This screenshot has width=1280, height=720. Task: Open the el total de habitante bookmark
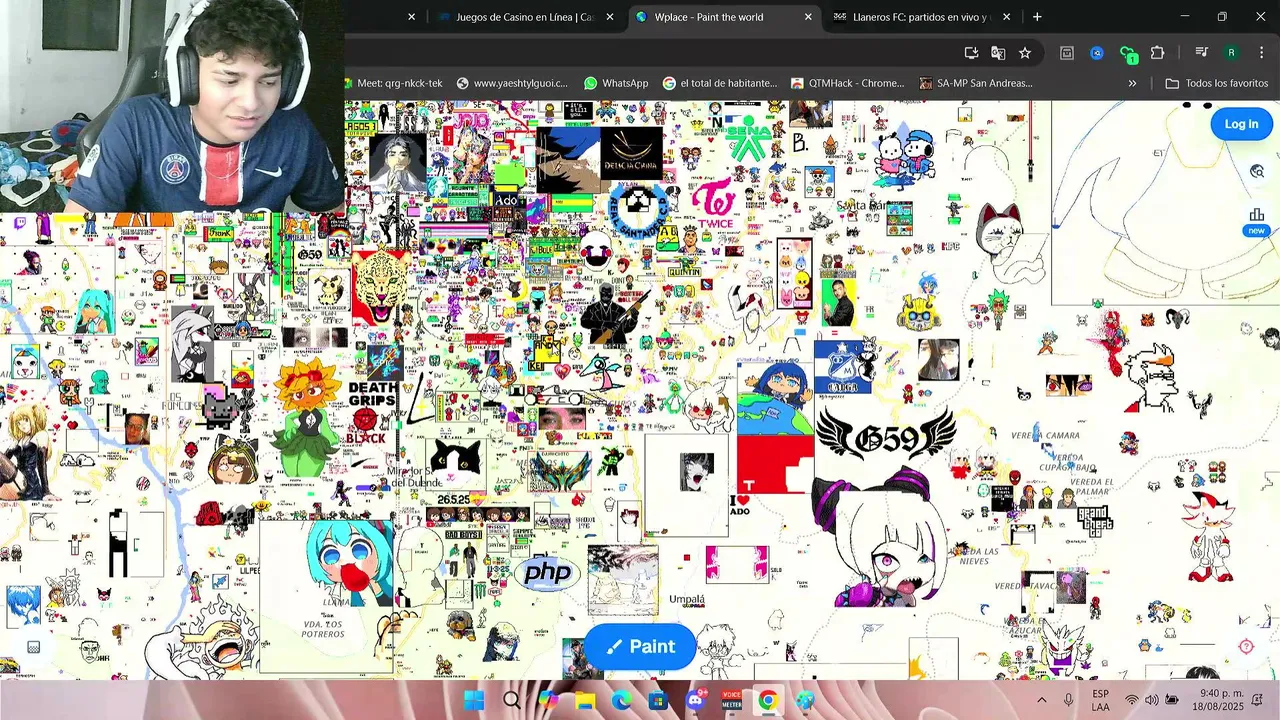pos(720,83)
